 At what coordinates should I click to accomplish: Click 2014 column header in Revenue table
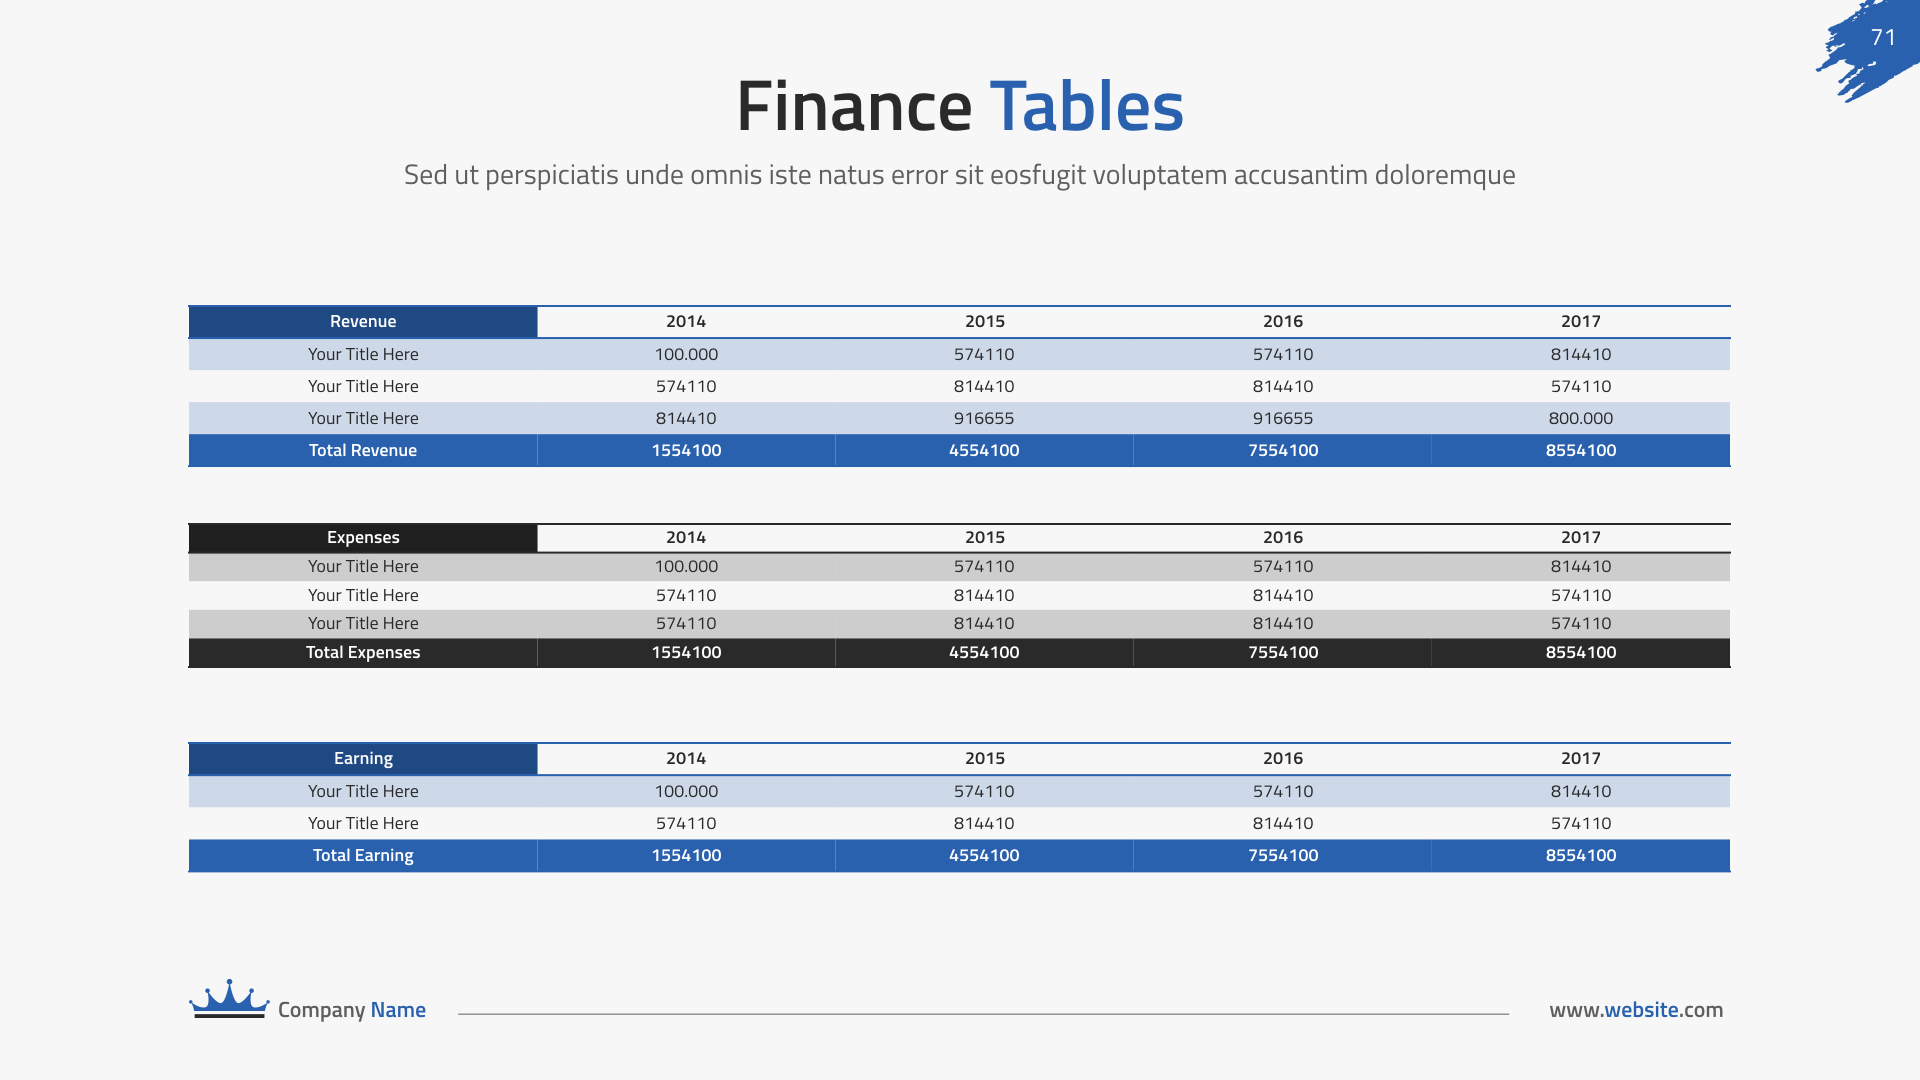click(686, 322)
